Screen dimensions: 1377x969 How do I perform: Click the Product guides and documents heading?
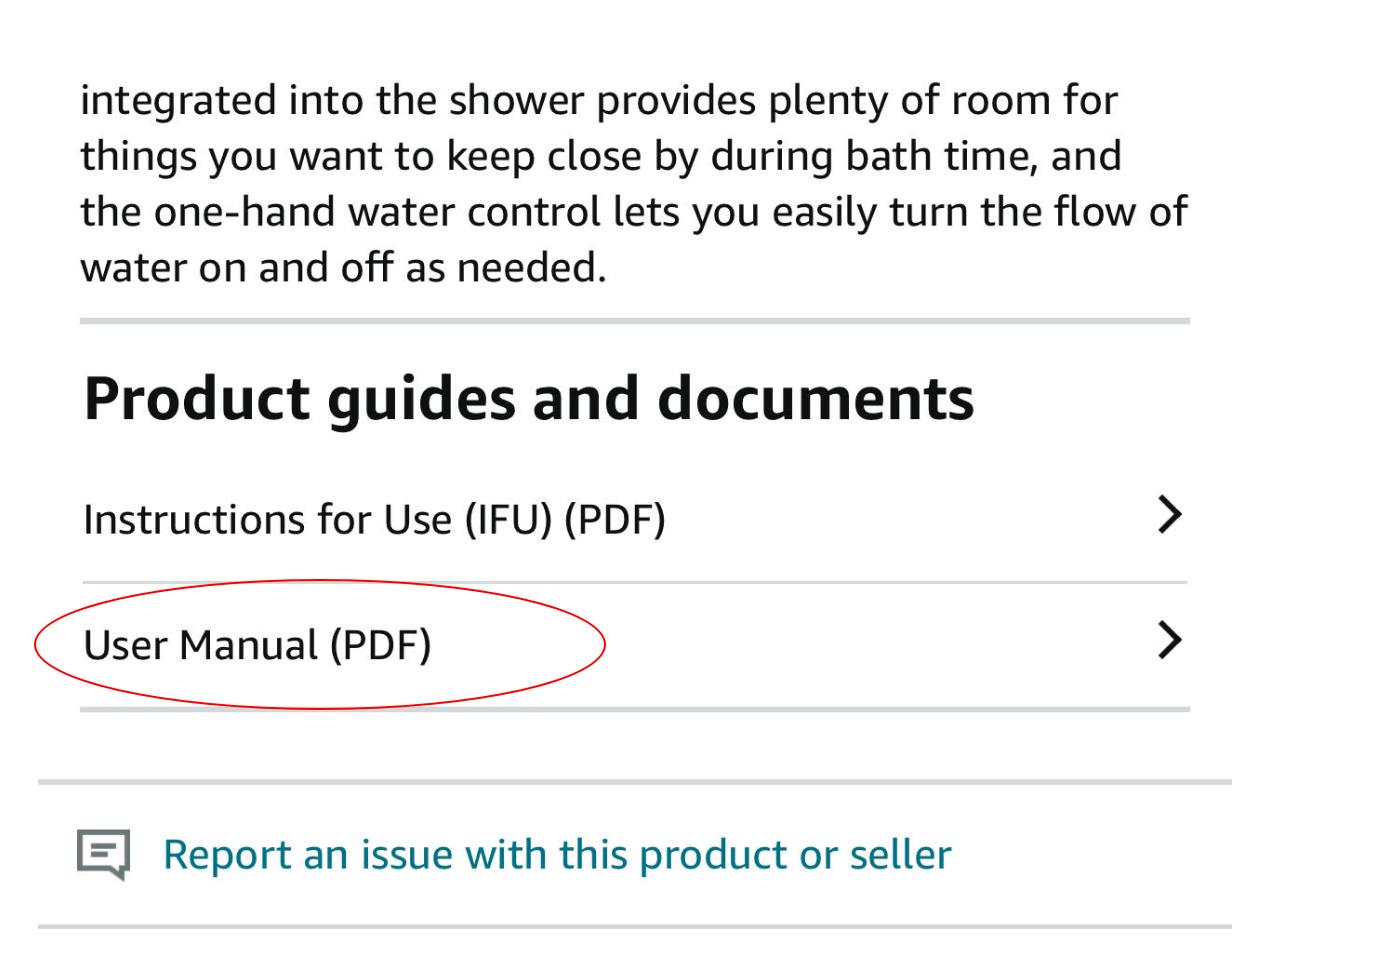tap(529, 399)
